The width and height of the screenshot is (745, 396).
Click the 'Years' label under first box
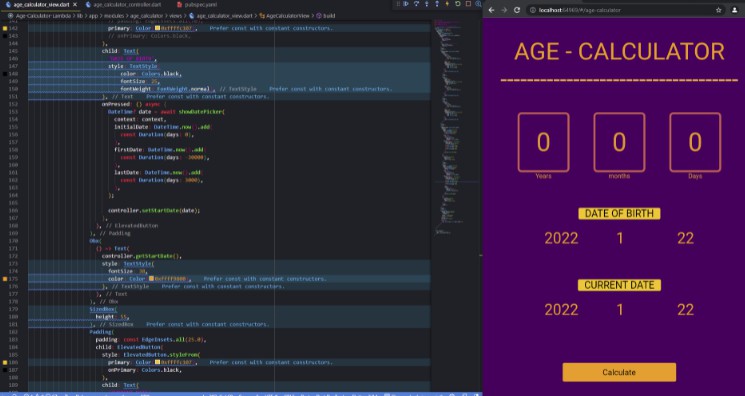(543, 176)
